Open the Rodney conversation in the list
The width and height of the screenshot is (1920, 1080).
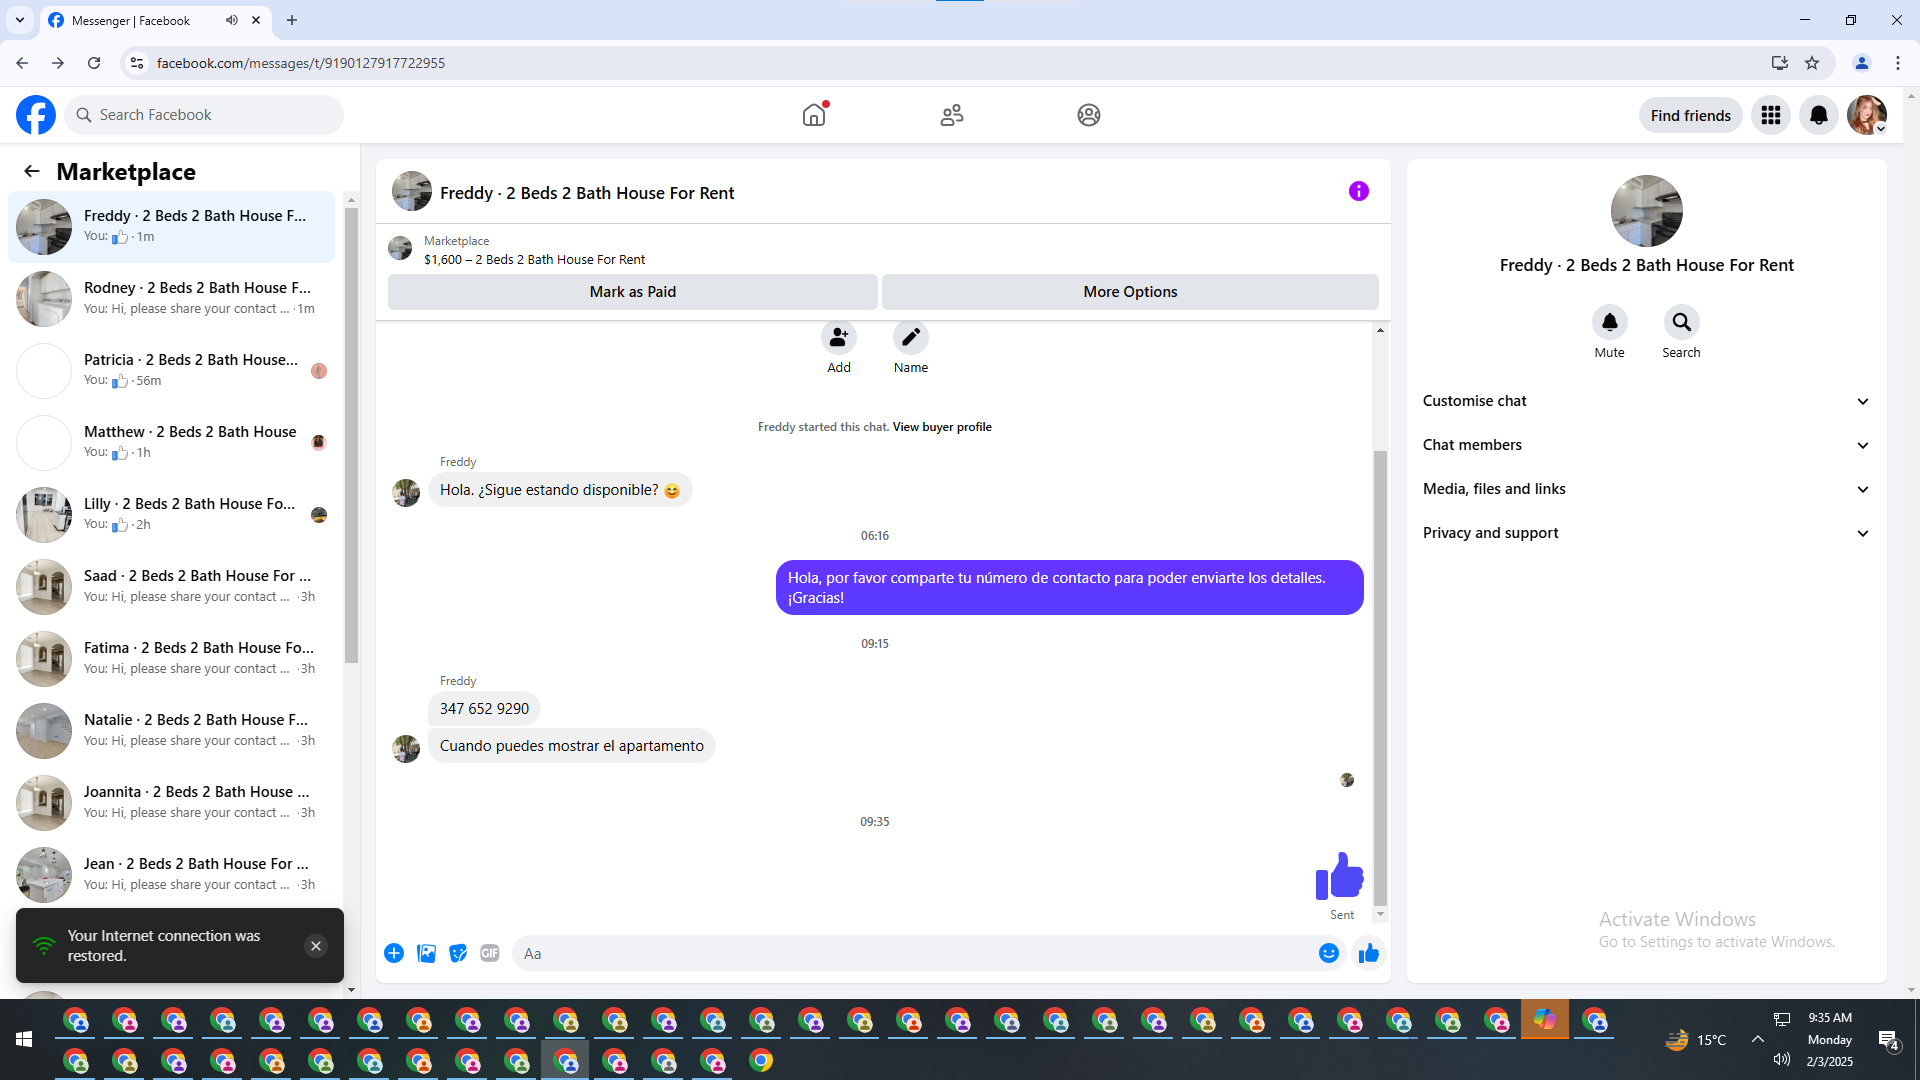tap(172, 299)
